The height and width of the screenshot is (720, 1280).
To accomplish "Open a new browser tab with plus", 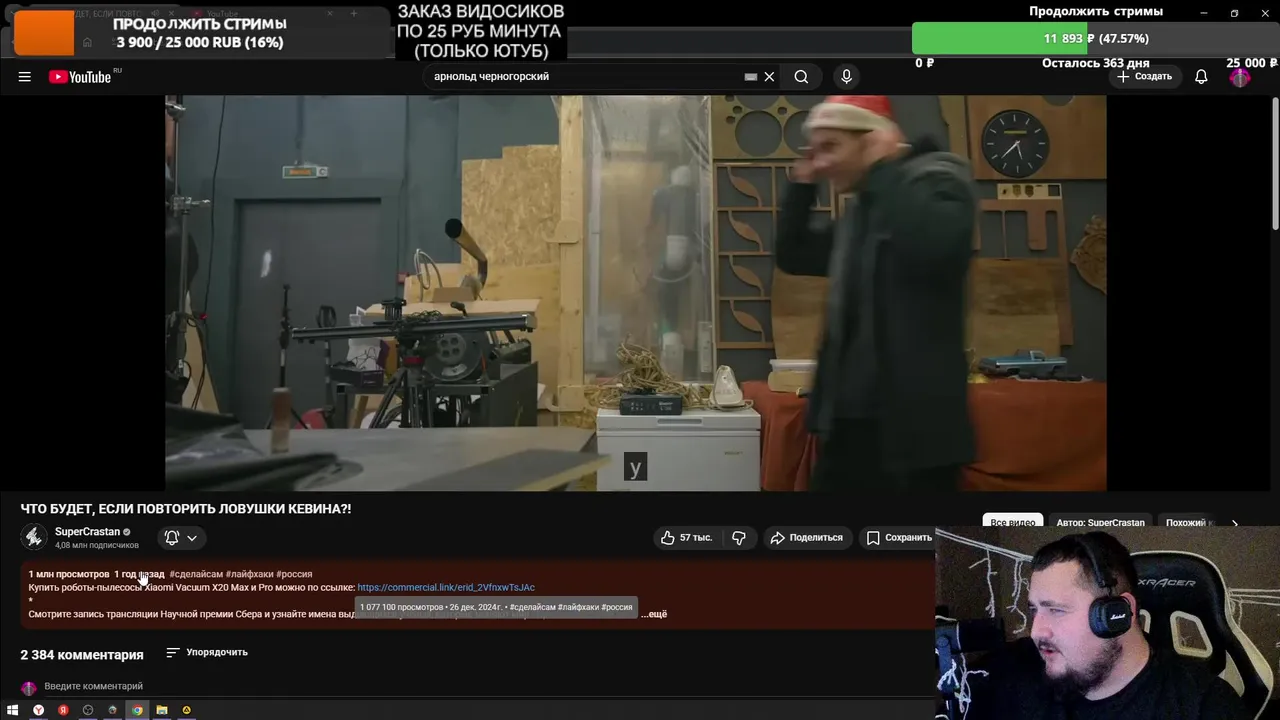I will tap(353, 14).
